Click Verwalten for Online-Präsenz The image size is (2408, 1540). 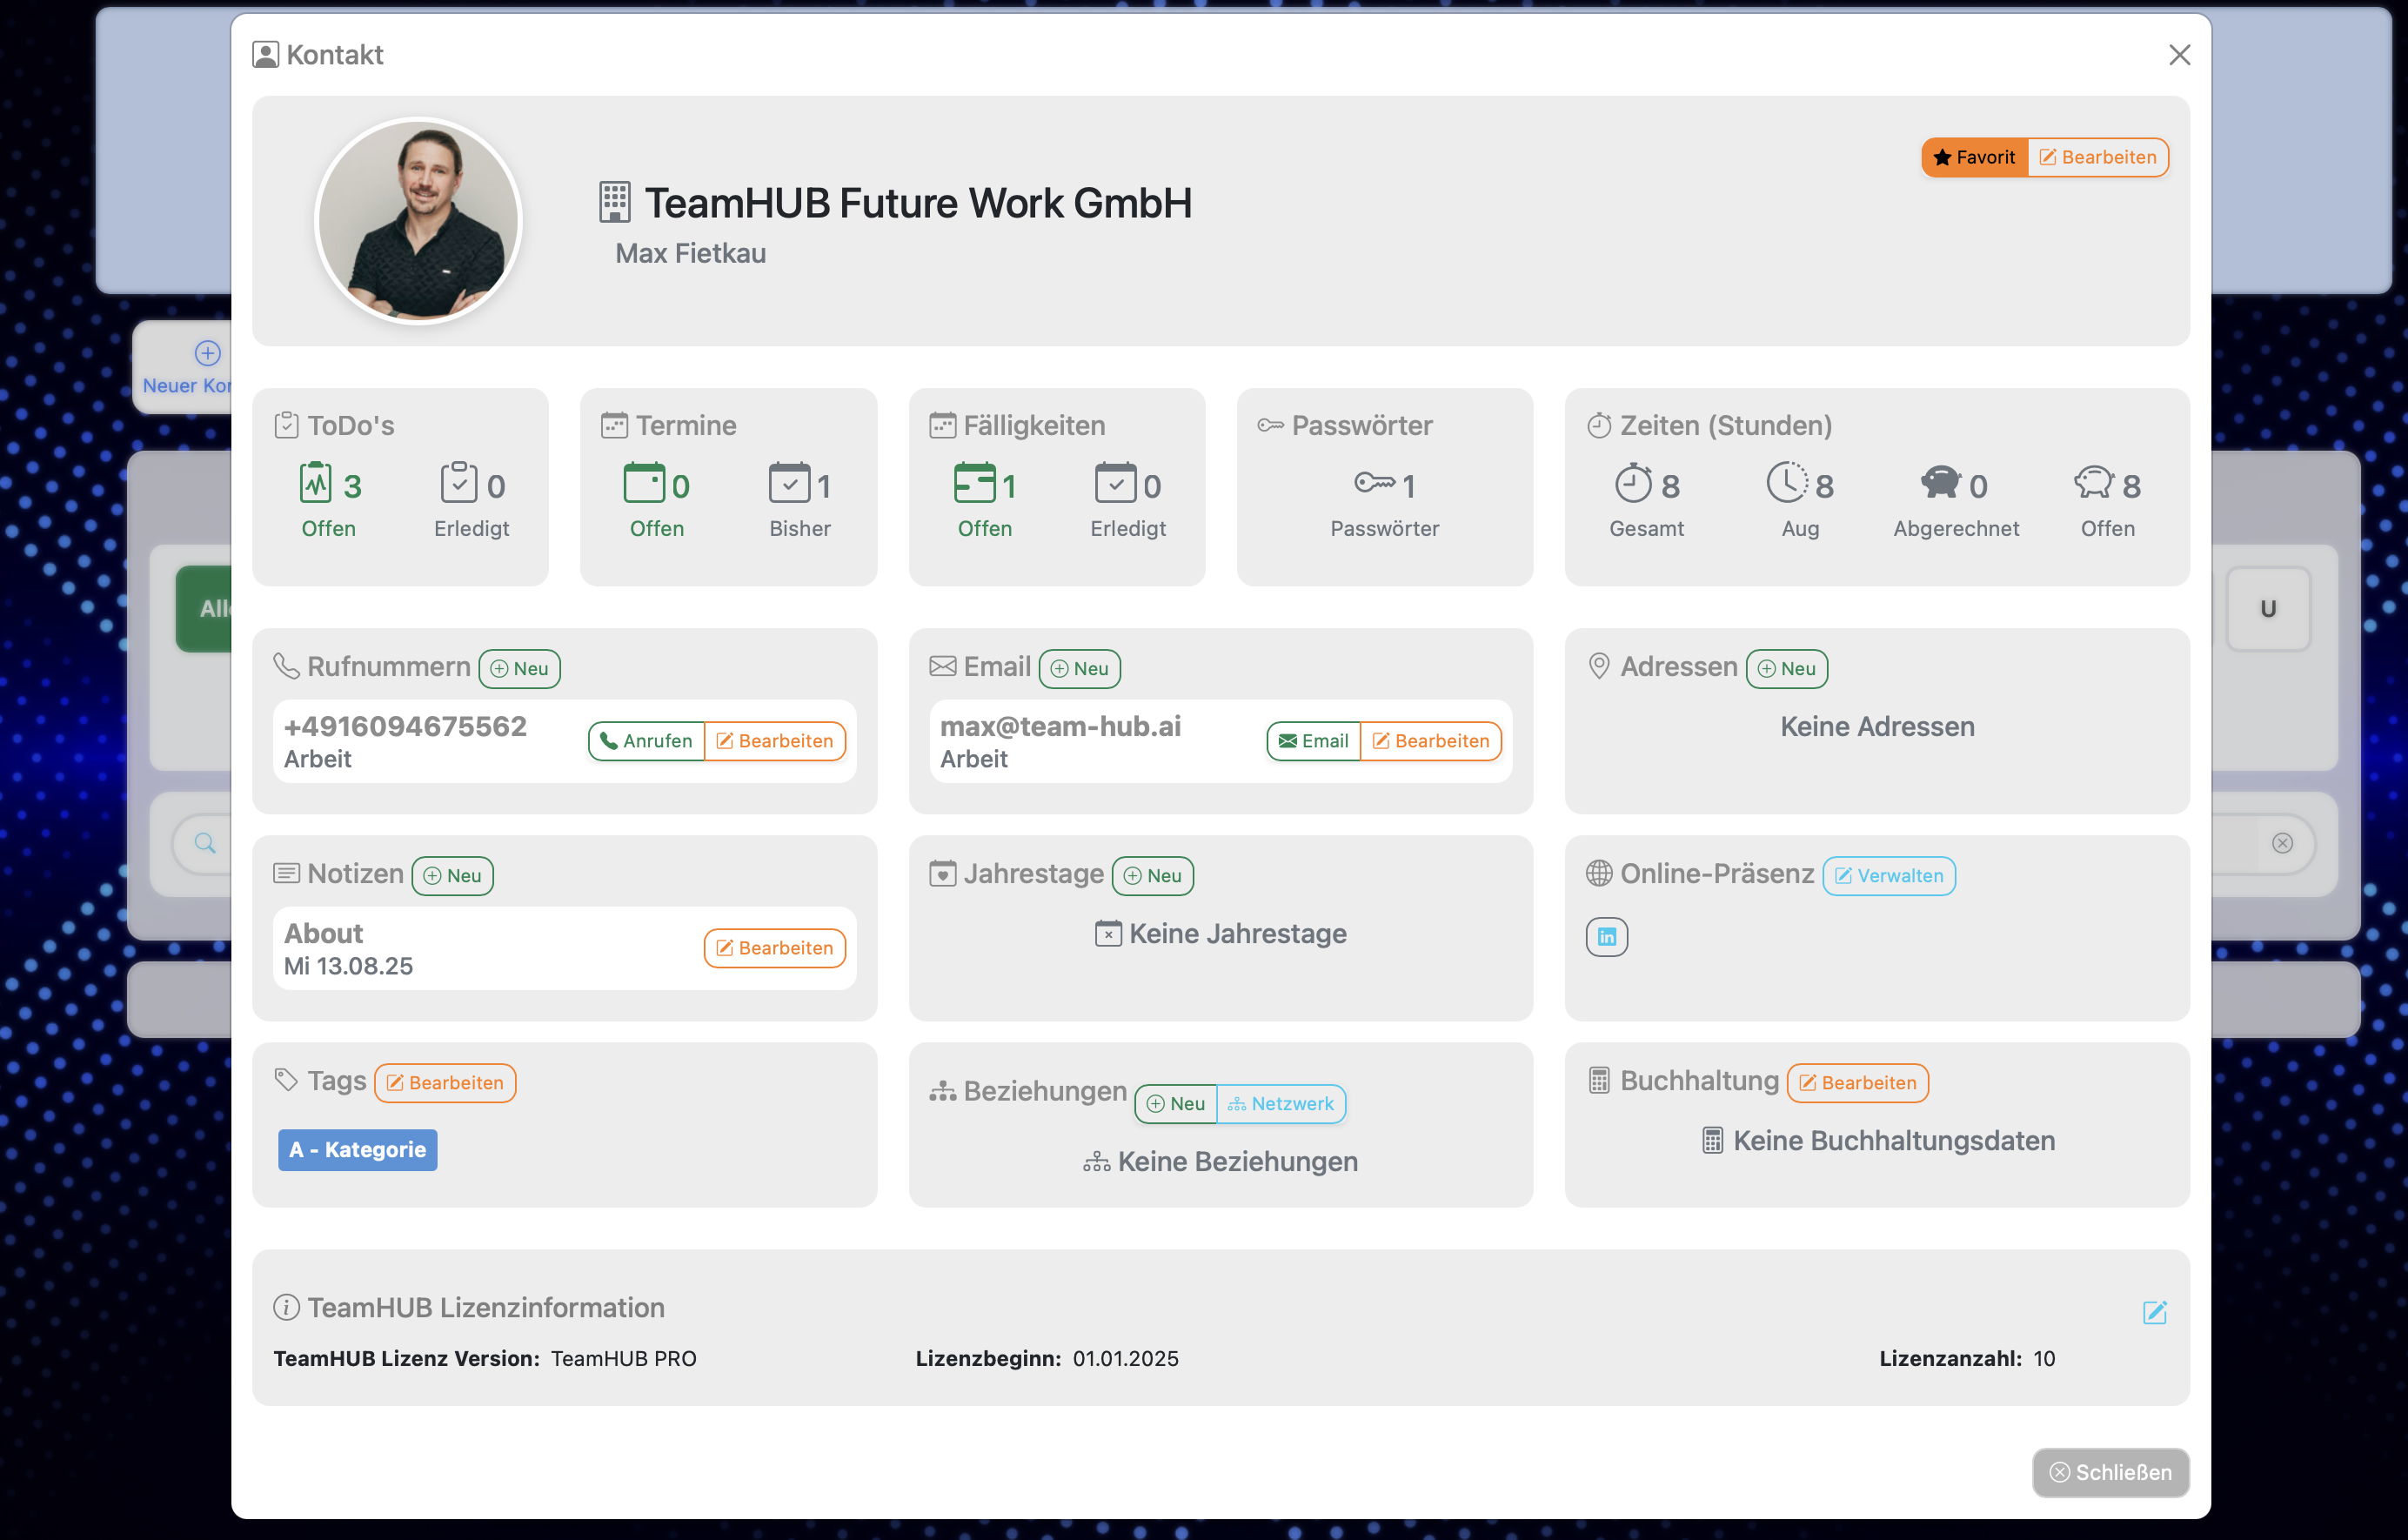[x=1889, y=876]
